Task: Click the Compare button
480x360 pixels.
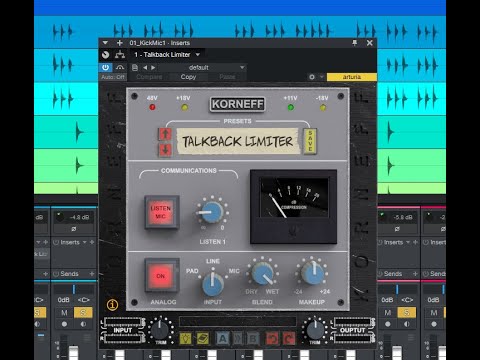Action: (x=149, y=77)
